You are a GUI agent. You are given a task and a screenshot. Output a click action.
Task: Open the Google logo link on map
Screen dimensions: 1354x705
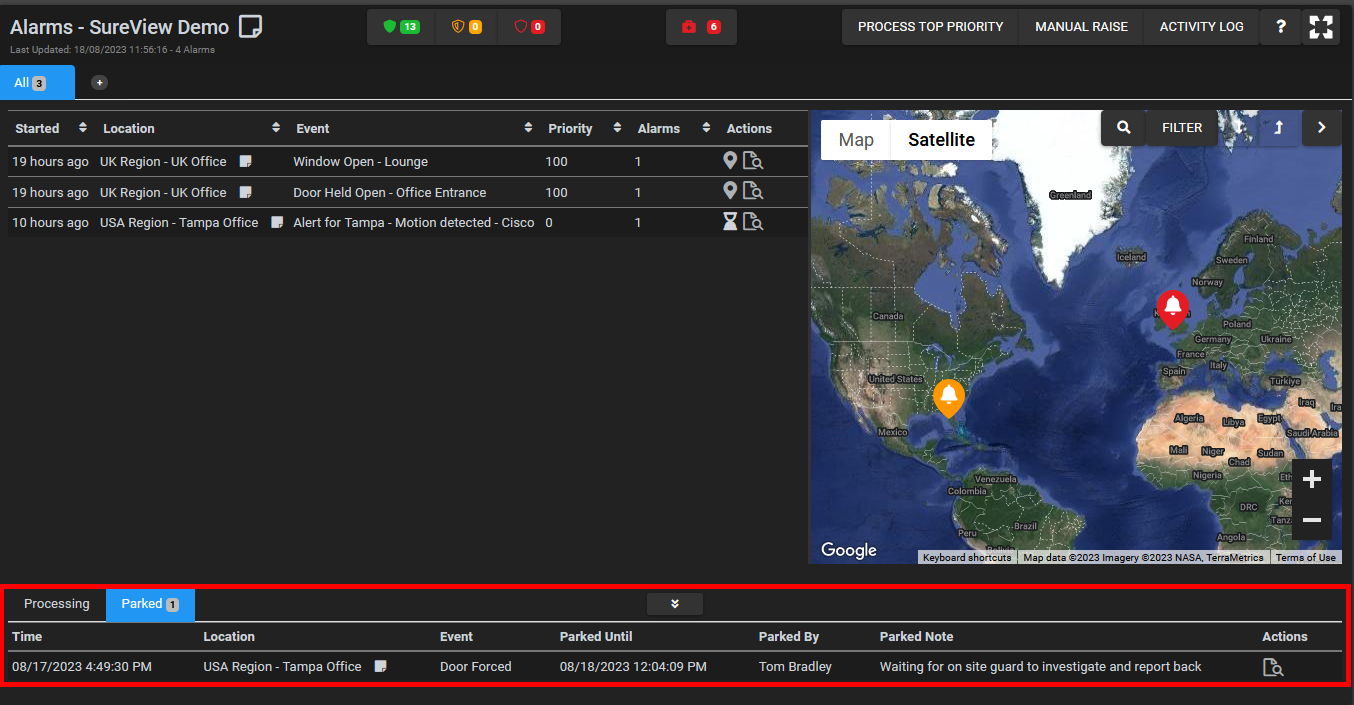(848, 550)
